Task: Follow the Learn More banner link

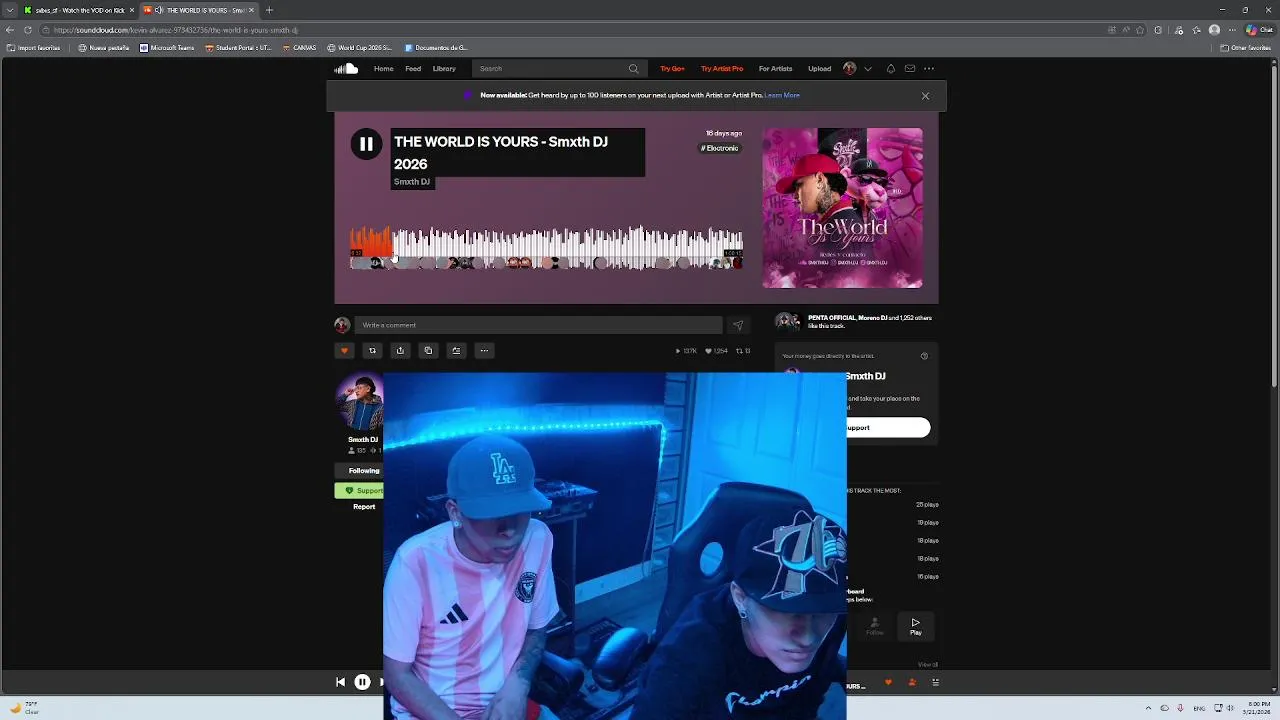Action: point(782,95)
